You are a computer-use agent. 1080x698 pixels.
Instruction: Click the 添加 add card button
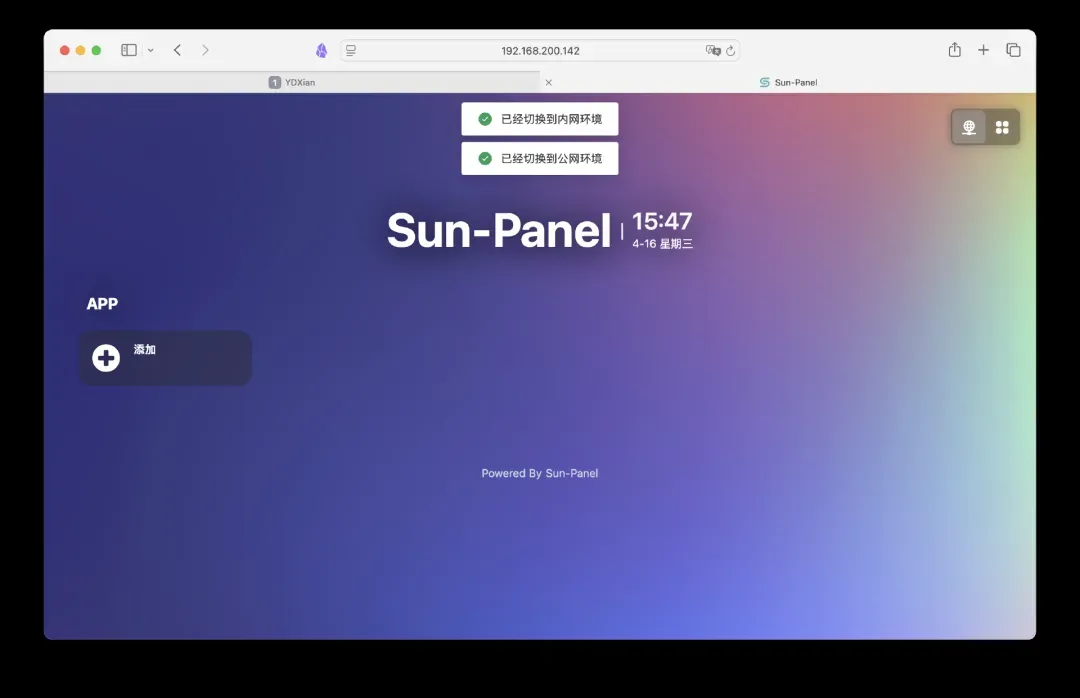click(165, 358)
